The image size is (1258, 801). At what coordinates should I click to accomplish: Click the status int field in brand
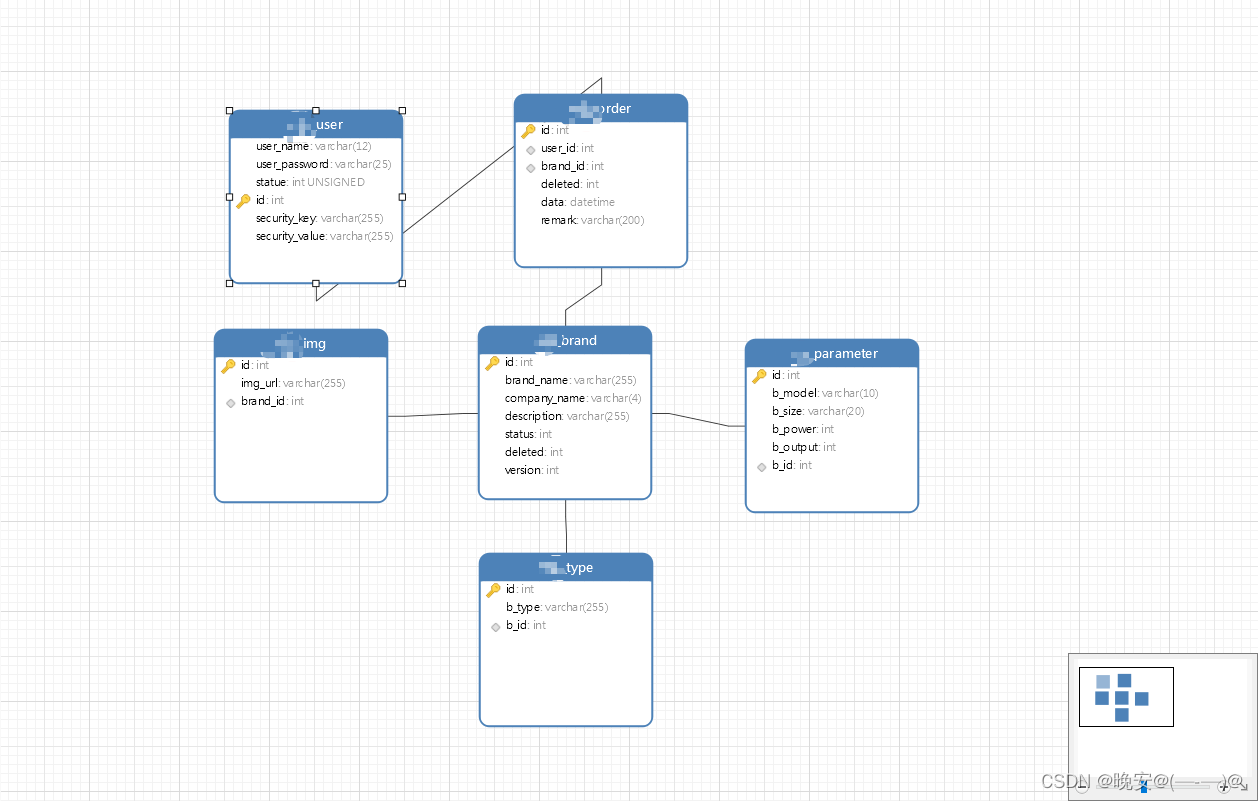(529, 435)
